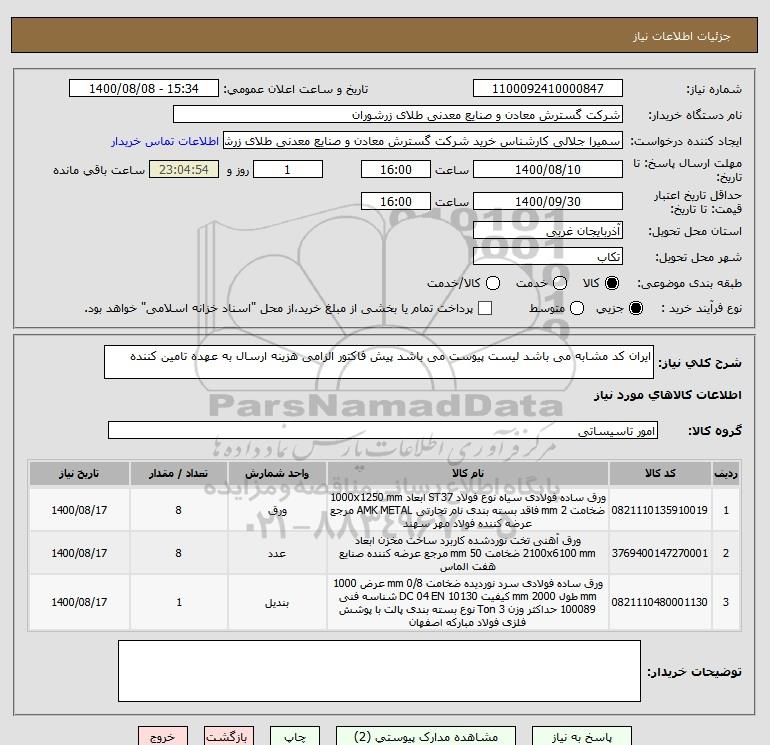
Task: Click unit cell ورق in row 1
Action: [x=277, y=510]
